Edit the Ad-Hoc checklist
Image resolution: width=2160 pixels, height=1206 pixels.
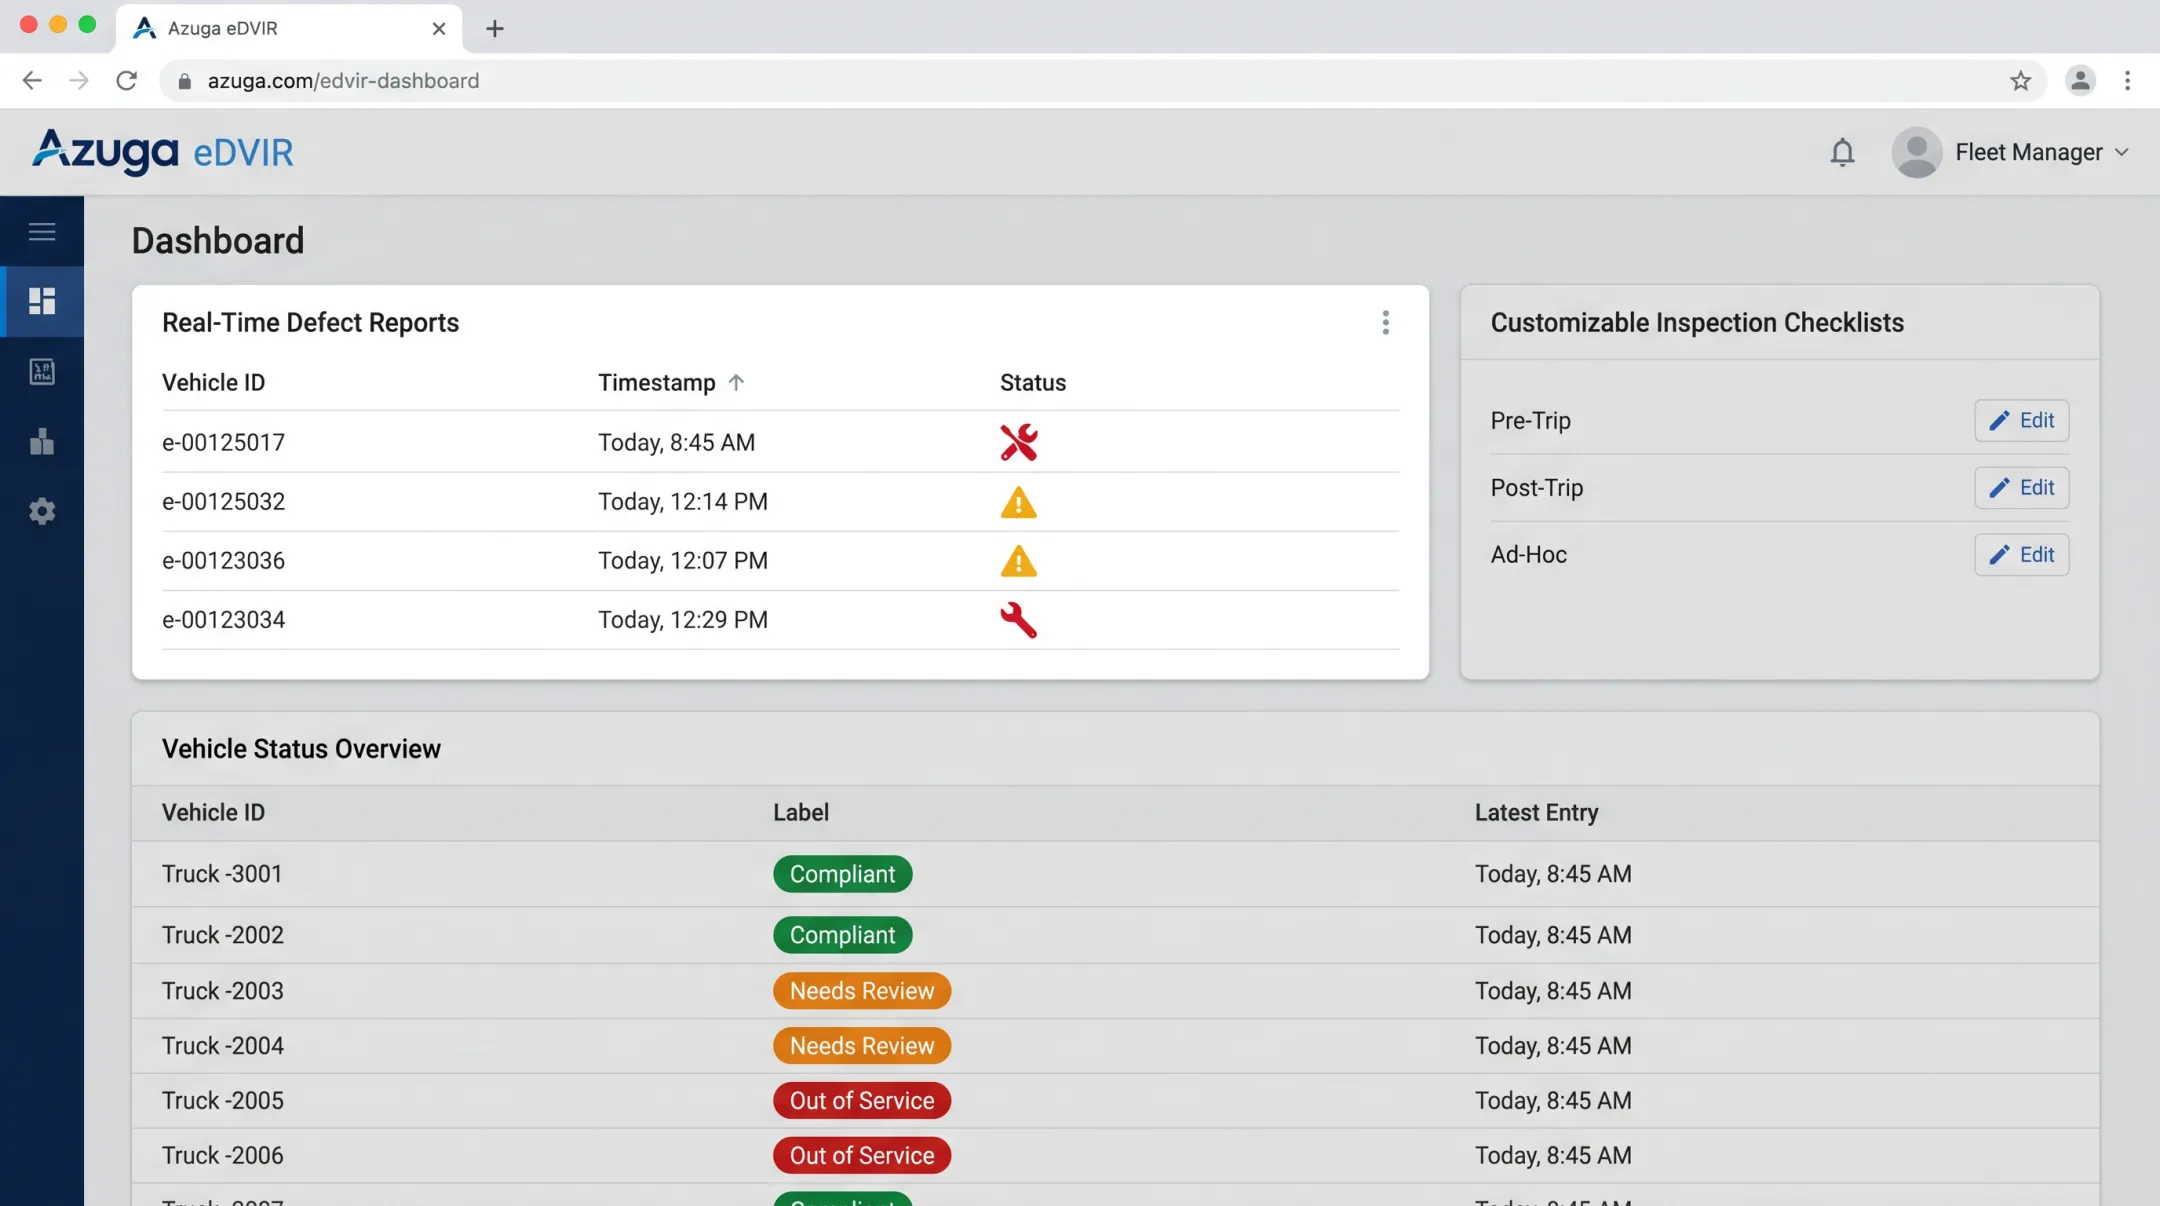[2021, 554]
